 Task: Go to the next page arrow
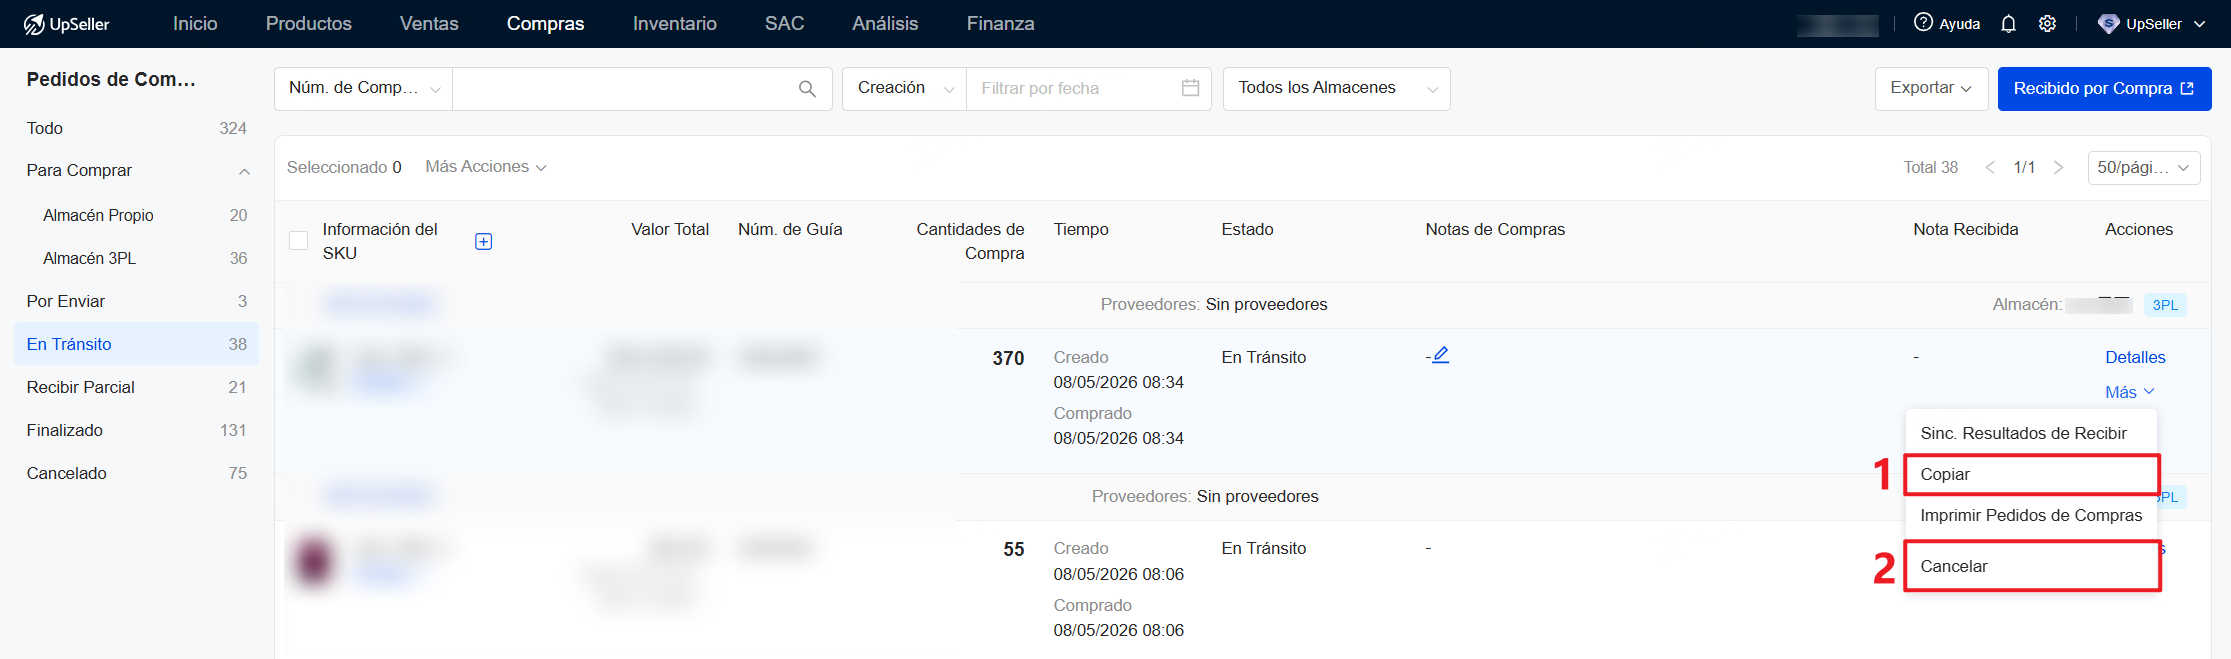tap(2058, 167)
